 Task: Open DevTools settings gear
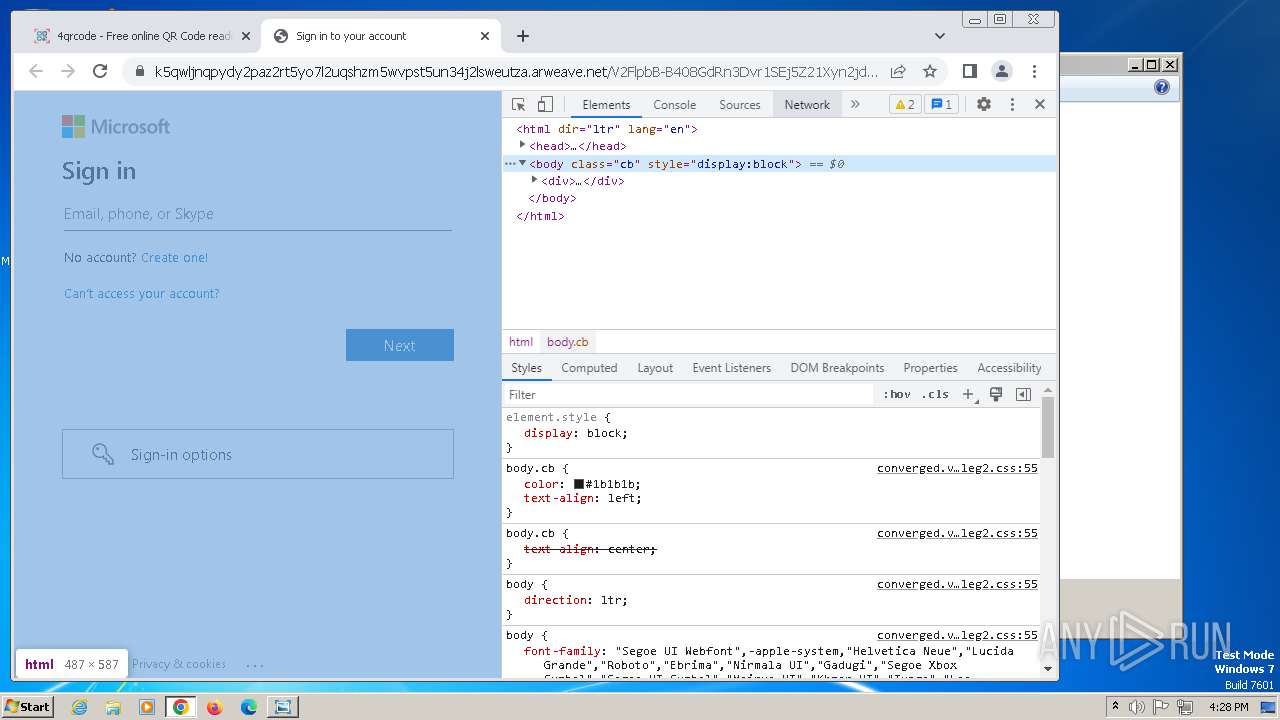984,104
